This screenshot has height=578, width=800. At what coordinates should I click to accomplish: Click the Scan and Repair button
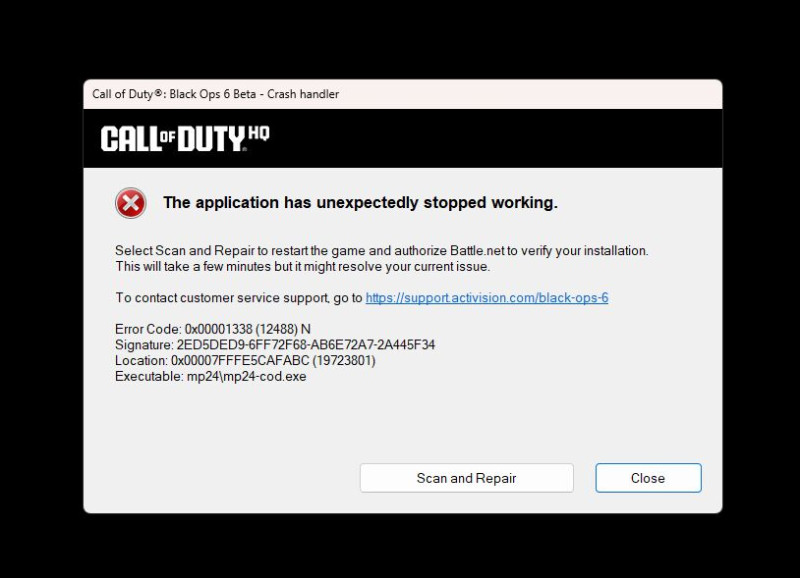click(466, 478)
